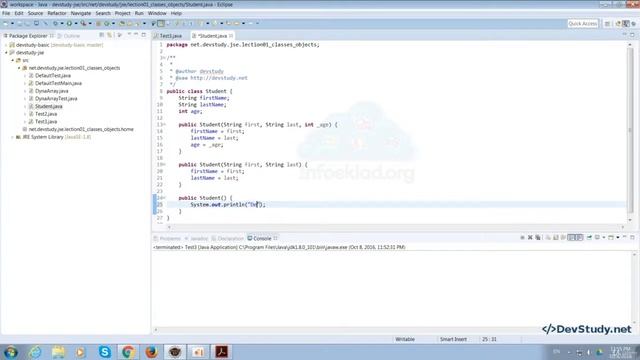640x360 pixels.
Task: Switch to the Javadoc tab
Action: (x=196, y=238)
